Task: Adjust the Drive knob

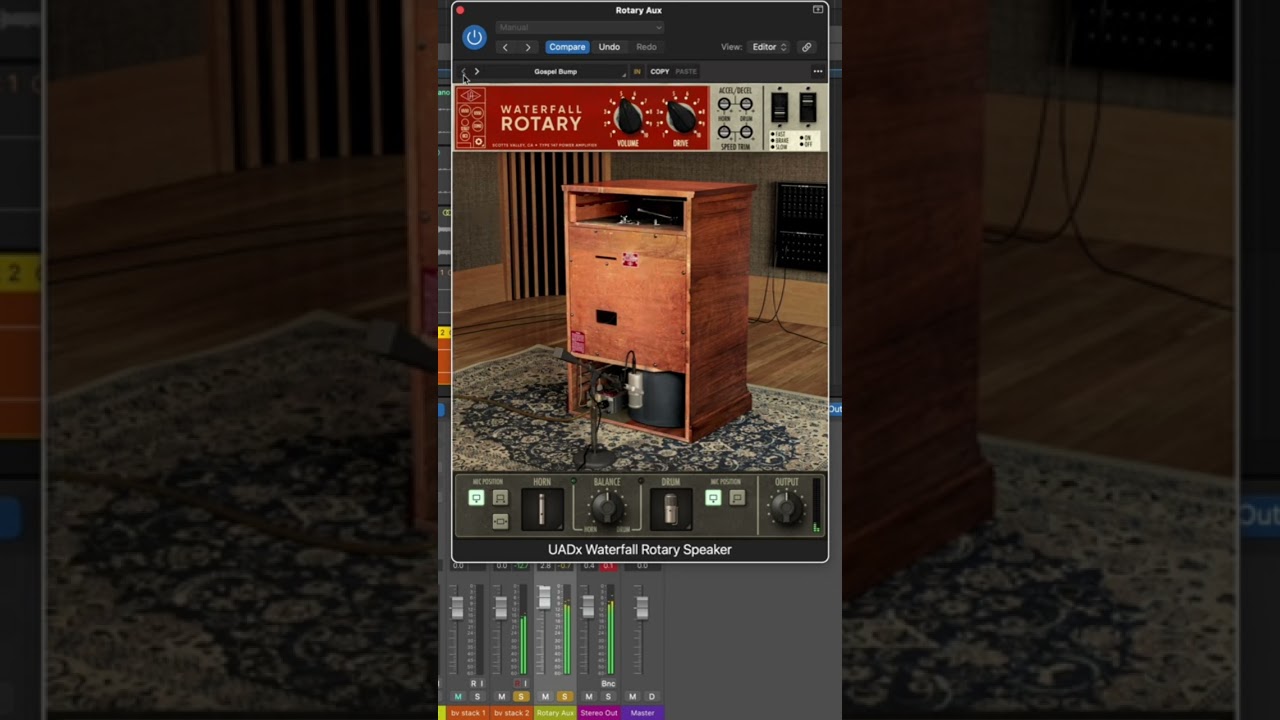Action: tap(682, 118)
